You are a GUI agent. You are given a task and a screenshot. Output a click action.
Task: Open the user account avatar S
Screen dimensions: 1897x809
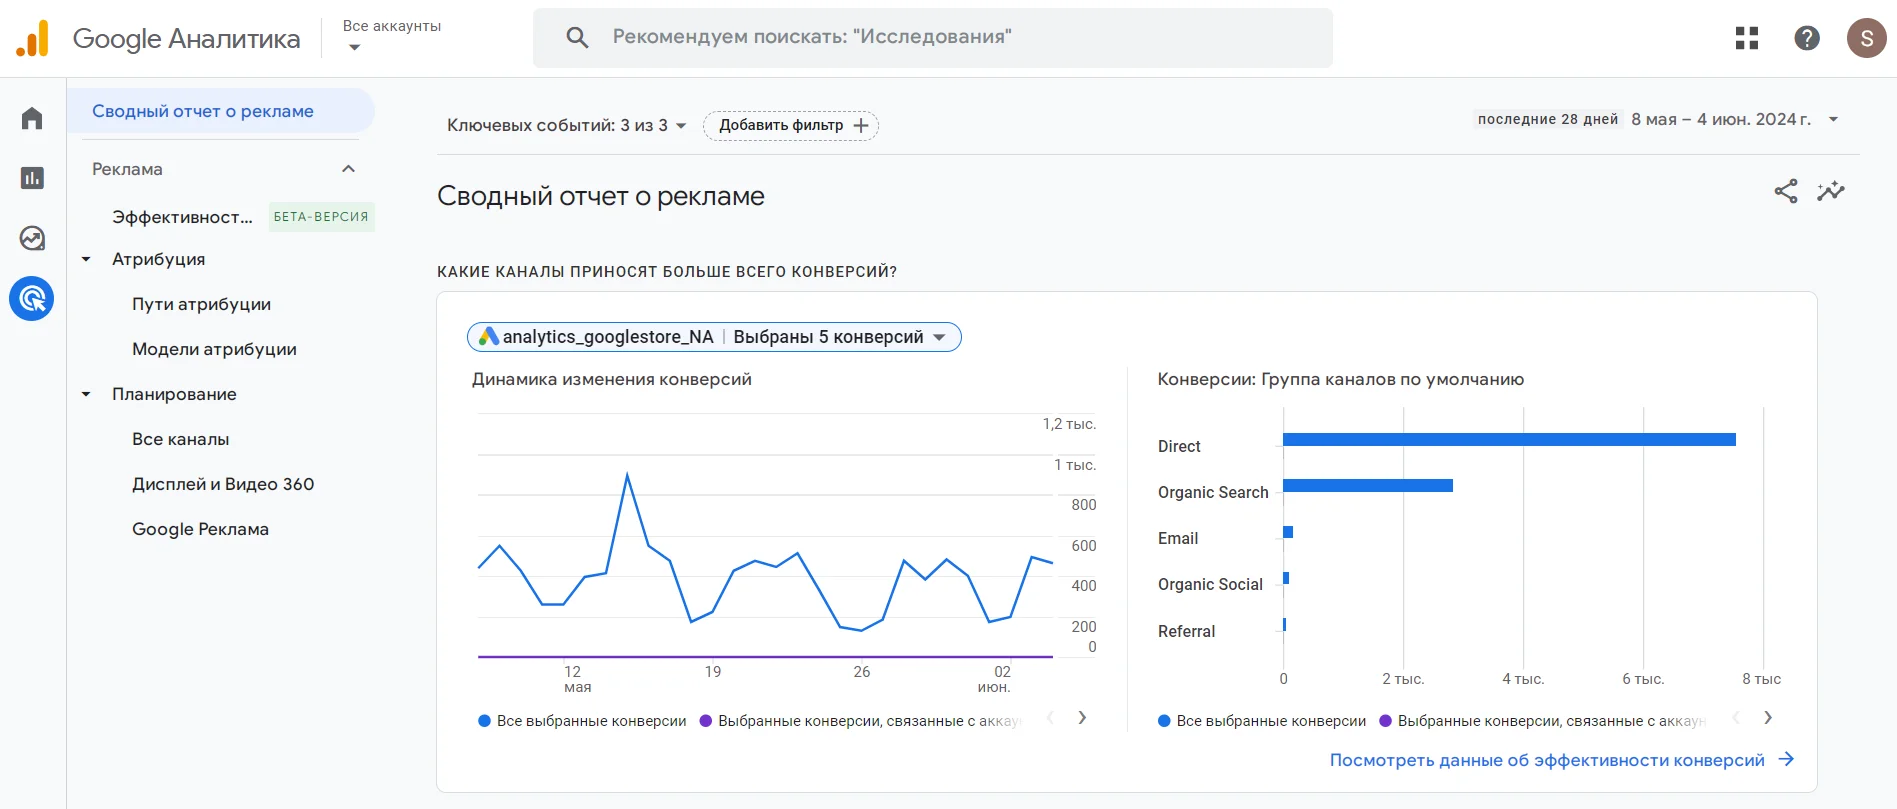coord(1866,38)
